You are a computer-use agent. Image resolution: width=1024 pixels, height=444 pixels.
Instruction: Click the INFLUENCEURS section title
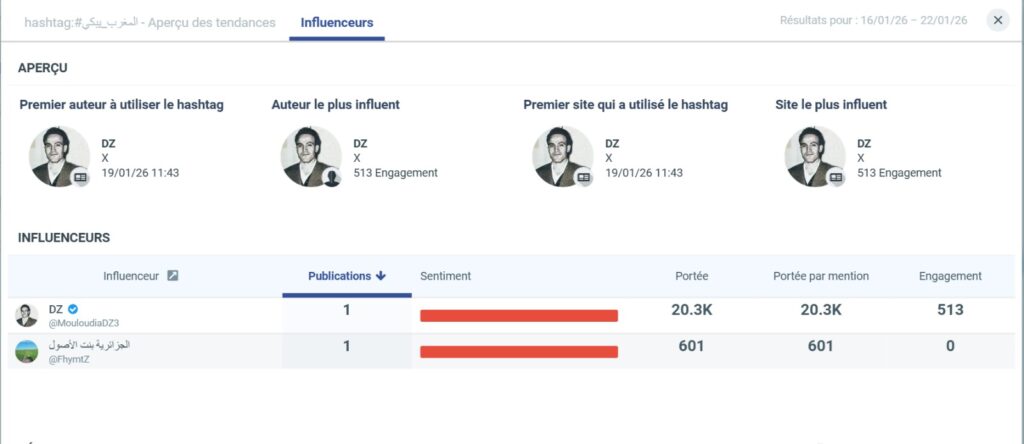64,238
